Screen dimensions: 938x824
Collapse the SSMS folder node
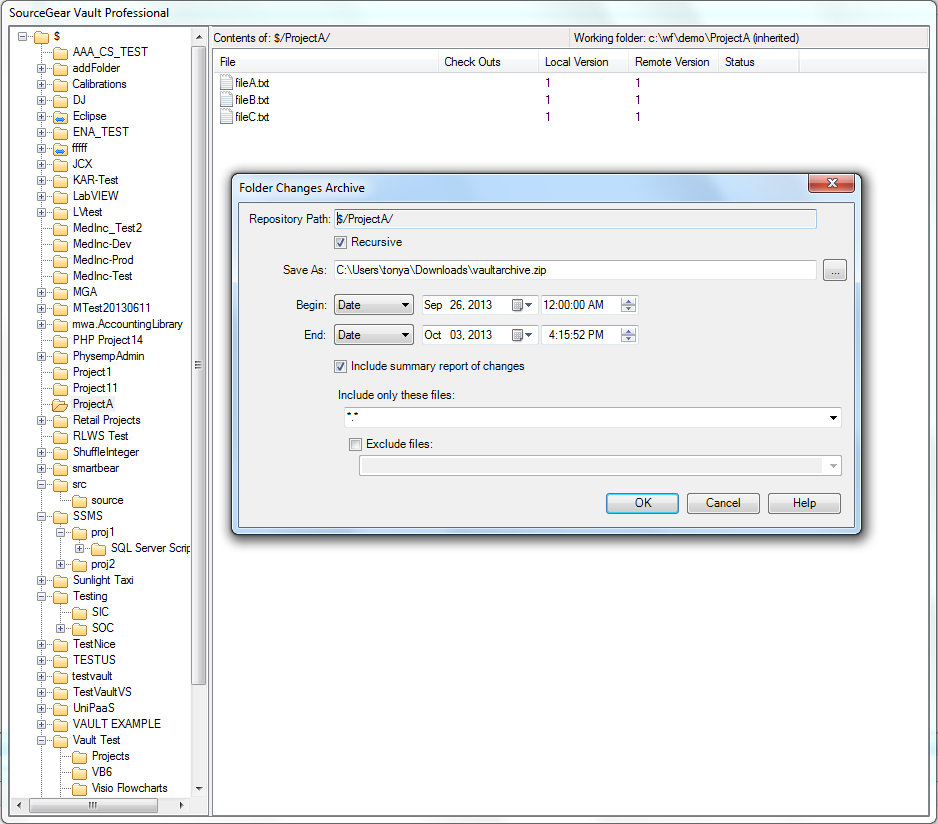[x=41, y=516]
